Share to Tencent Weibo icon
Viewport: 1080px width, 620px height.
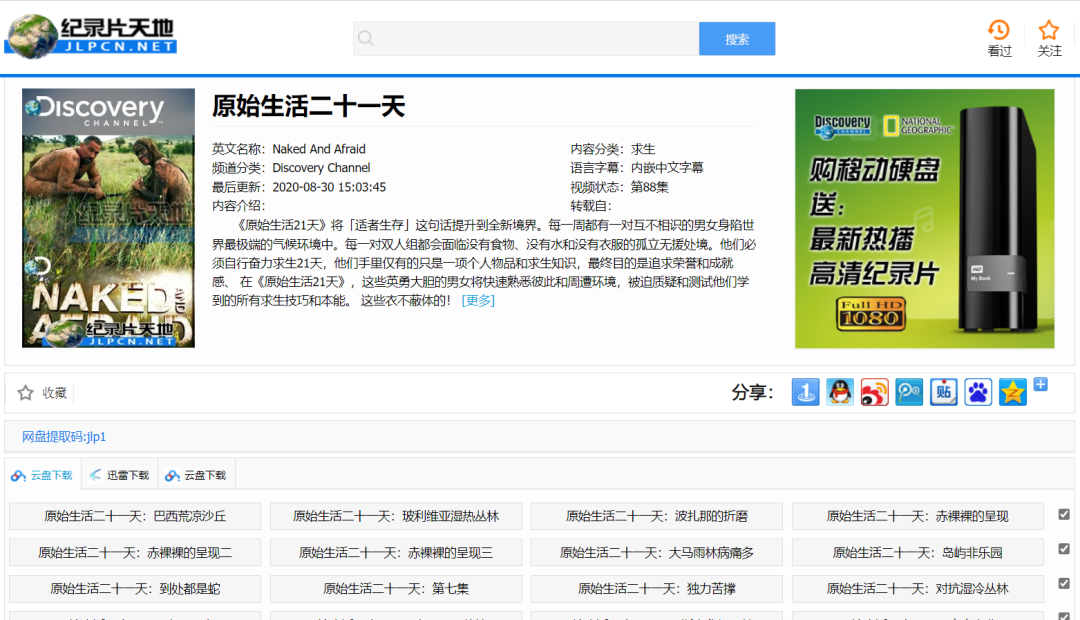pyautogui.click(x=909, y=392)
